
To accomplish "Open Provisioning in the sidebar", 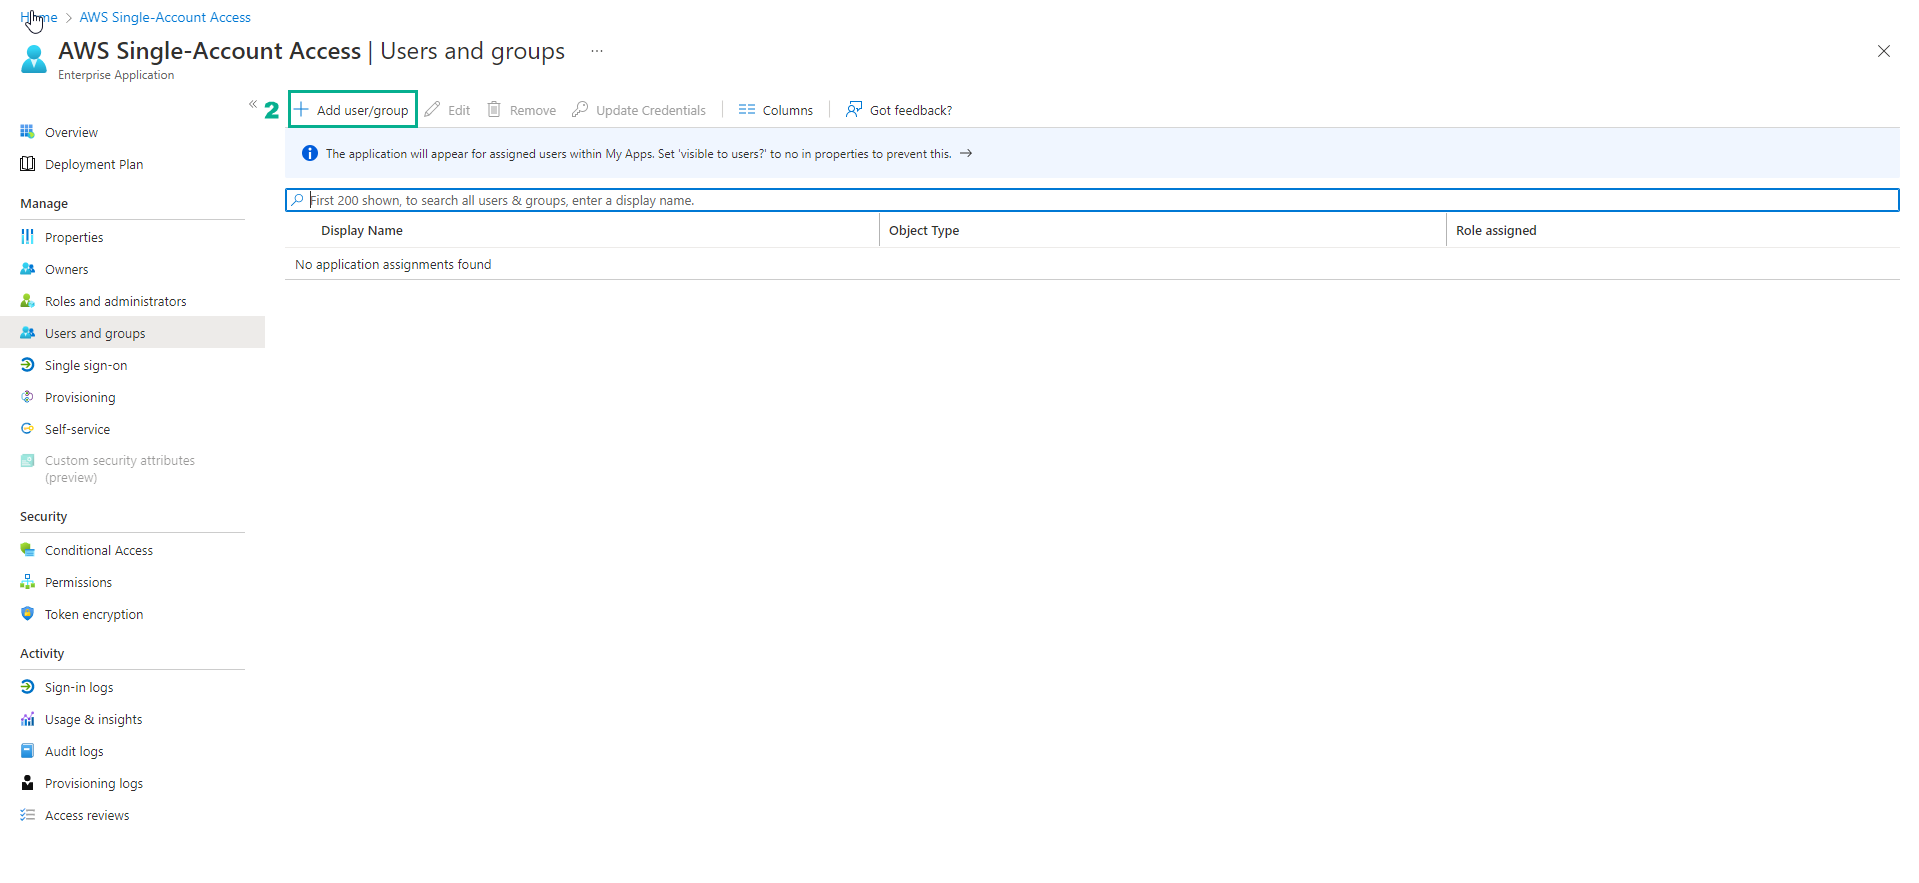I will point(80,397).
